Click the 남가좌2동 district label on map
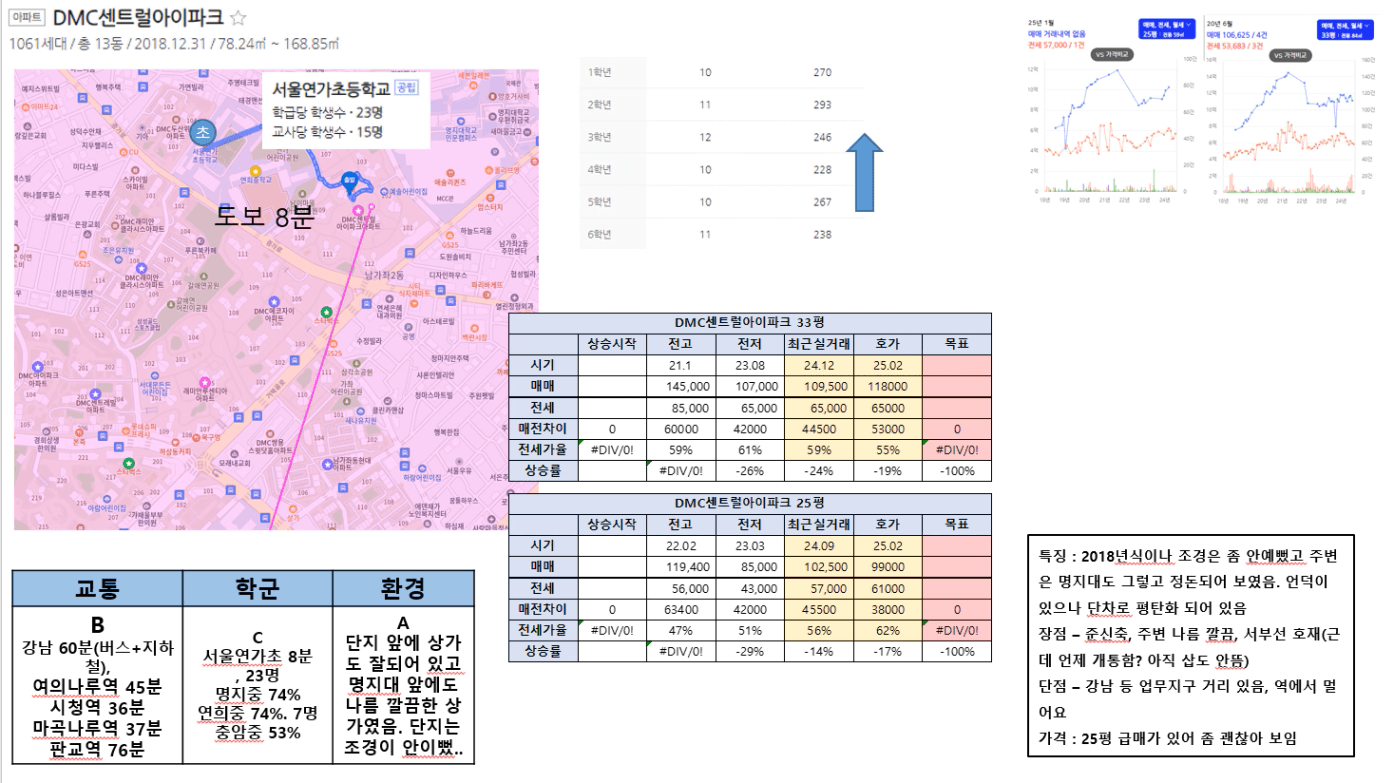 (x=384, y=274)
